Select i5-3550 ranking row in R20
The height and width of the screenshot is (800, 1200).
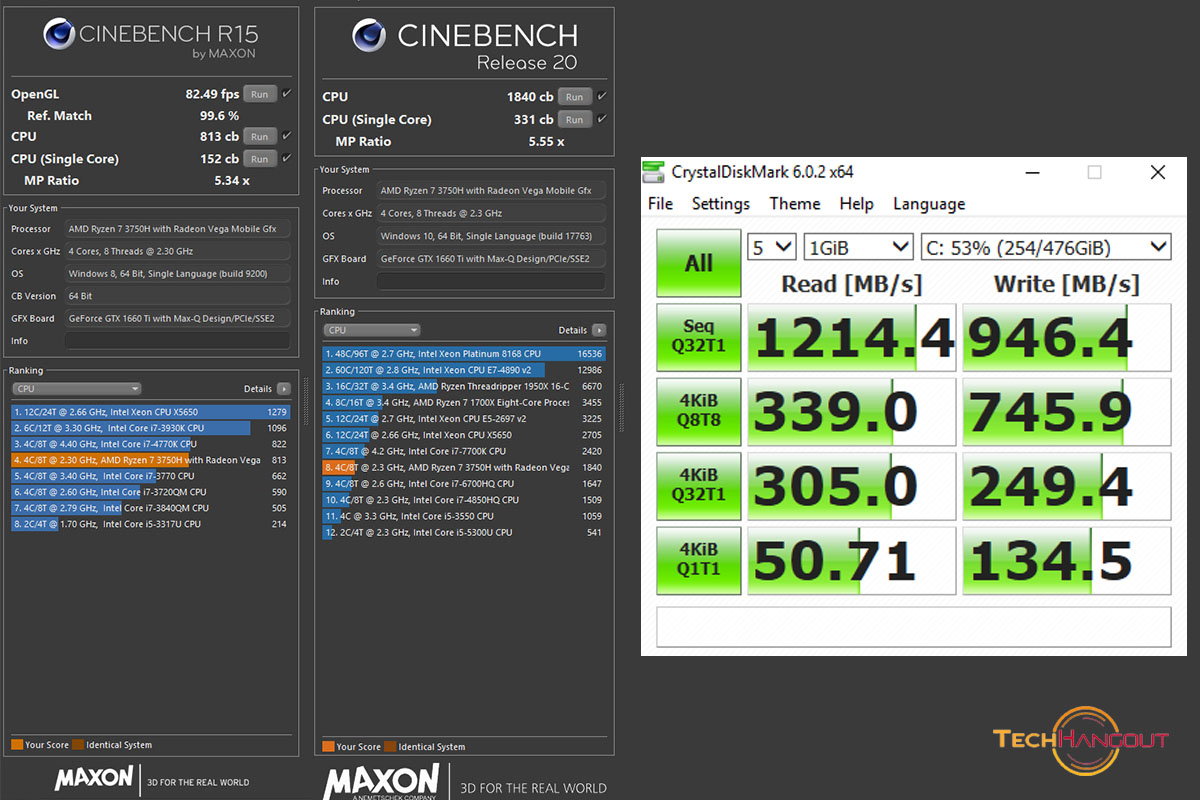pos(464,516)
